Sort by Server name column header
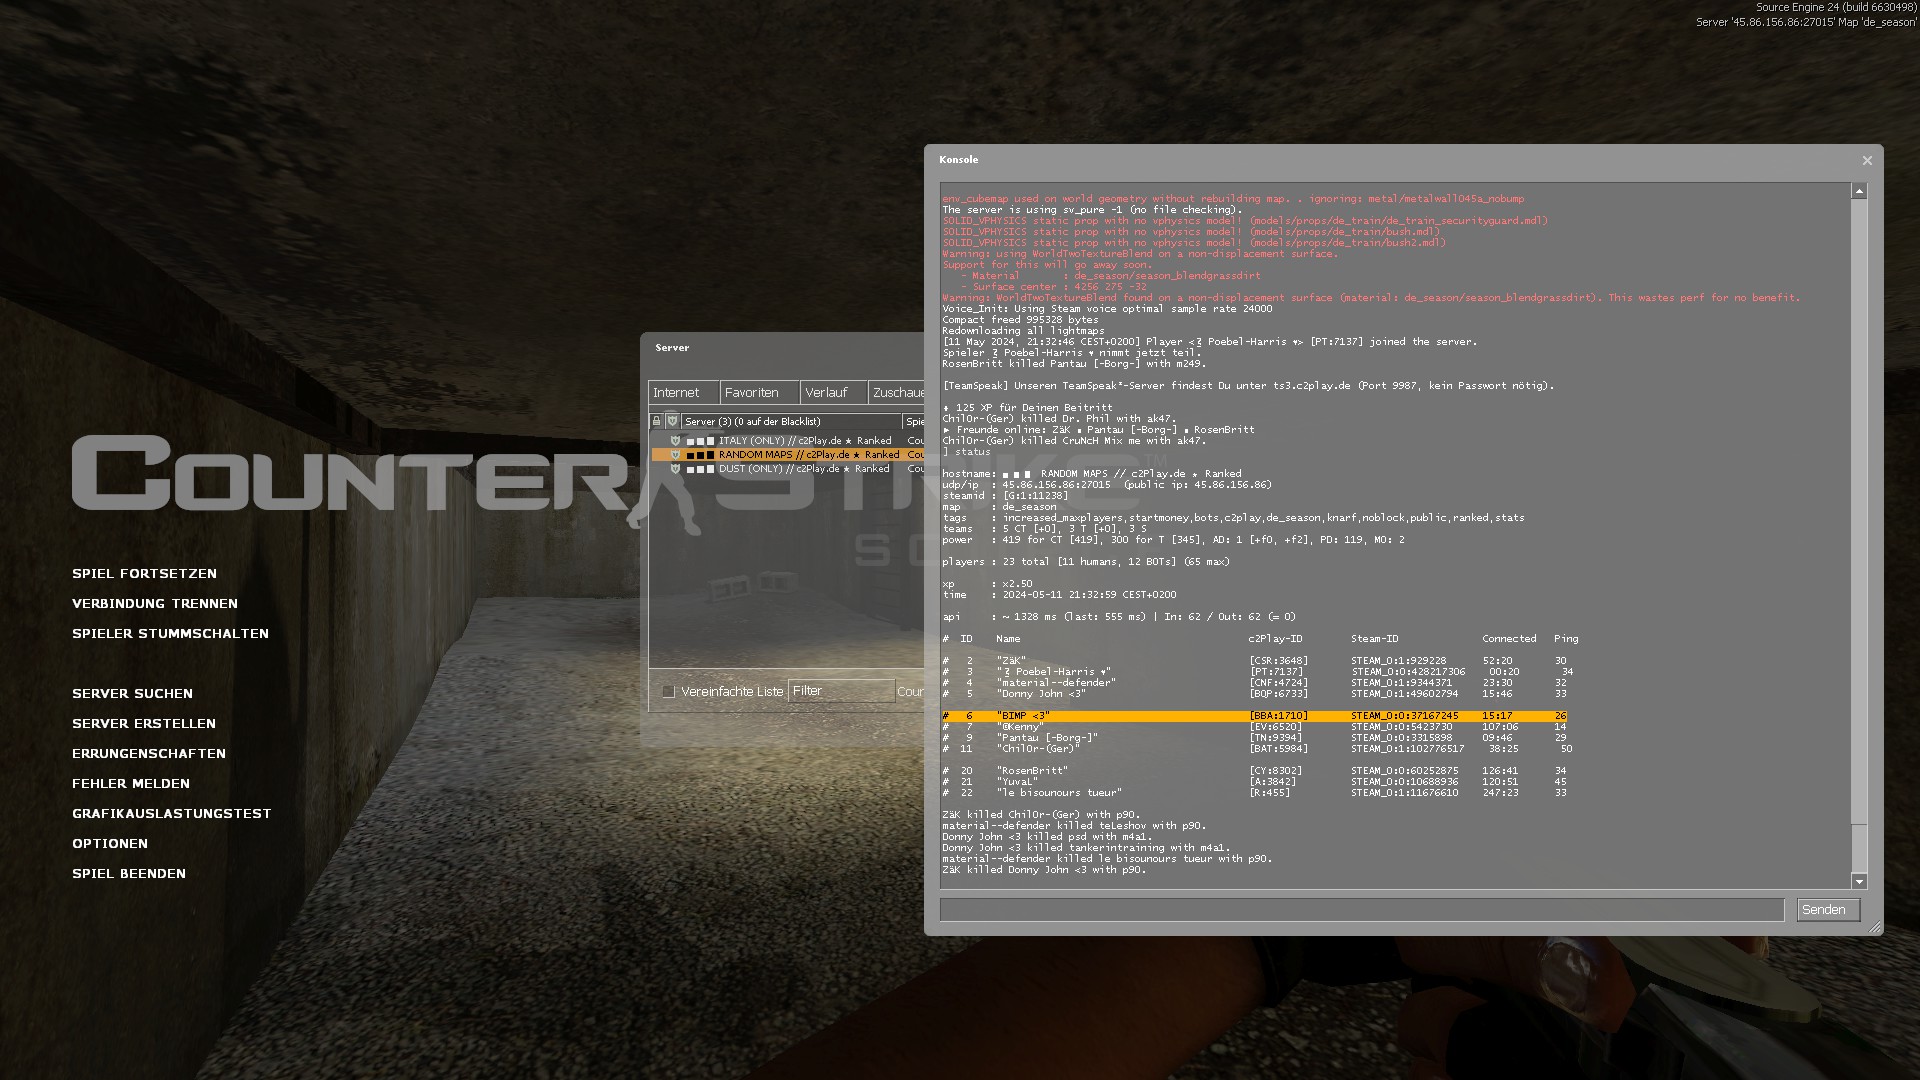1920x1080 pixels. 790,422
